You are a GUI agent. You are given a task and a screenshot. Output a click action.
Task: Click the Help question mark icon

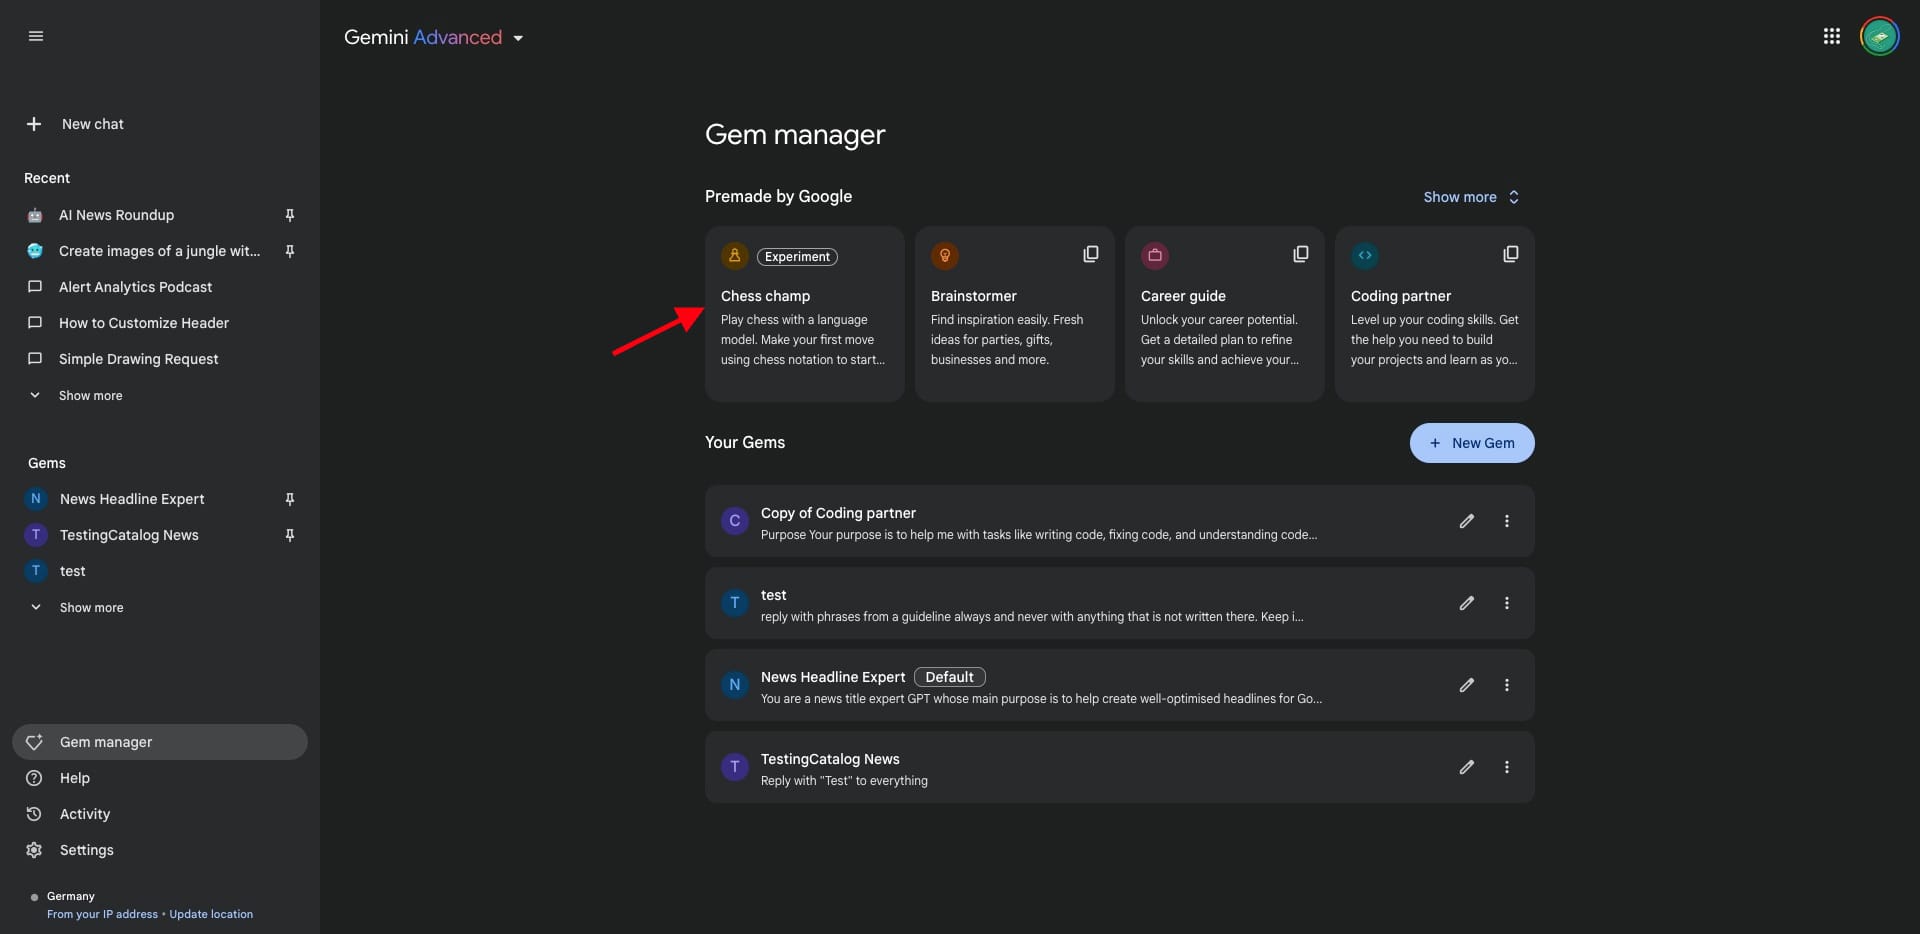(34, 778)
